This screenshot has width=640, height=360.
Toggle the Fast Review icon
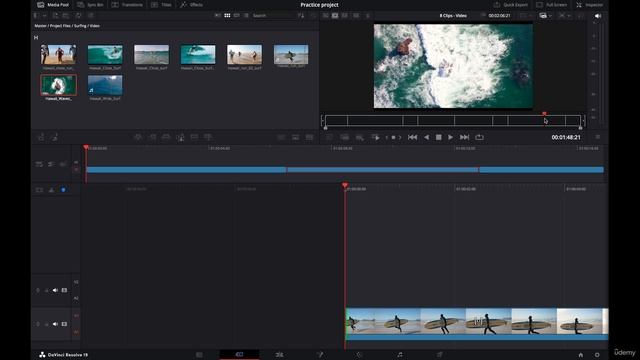376,138
